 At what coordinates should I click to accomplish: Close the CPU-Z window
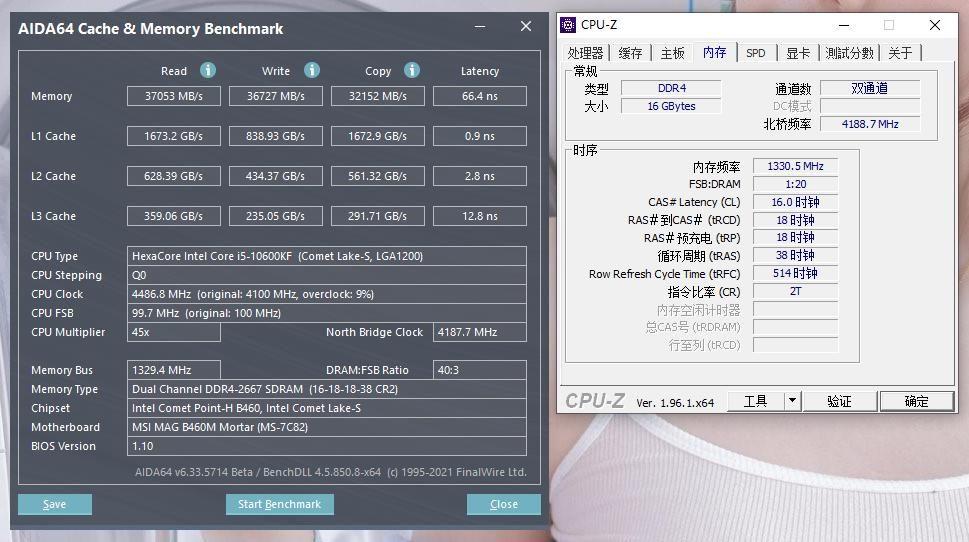(935, 25)
